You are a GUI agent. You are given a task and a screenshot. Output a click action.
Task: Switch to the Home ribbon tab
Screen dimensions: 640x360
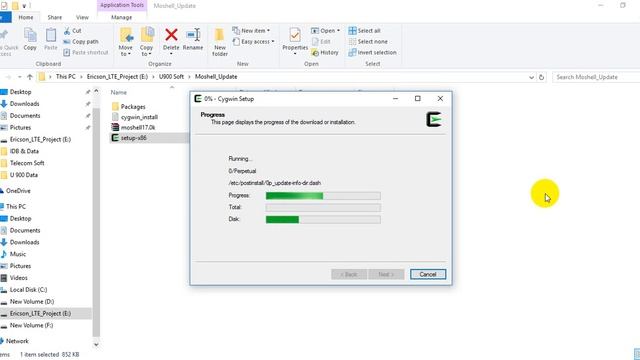pyautogui.click(x=26, y=17)
